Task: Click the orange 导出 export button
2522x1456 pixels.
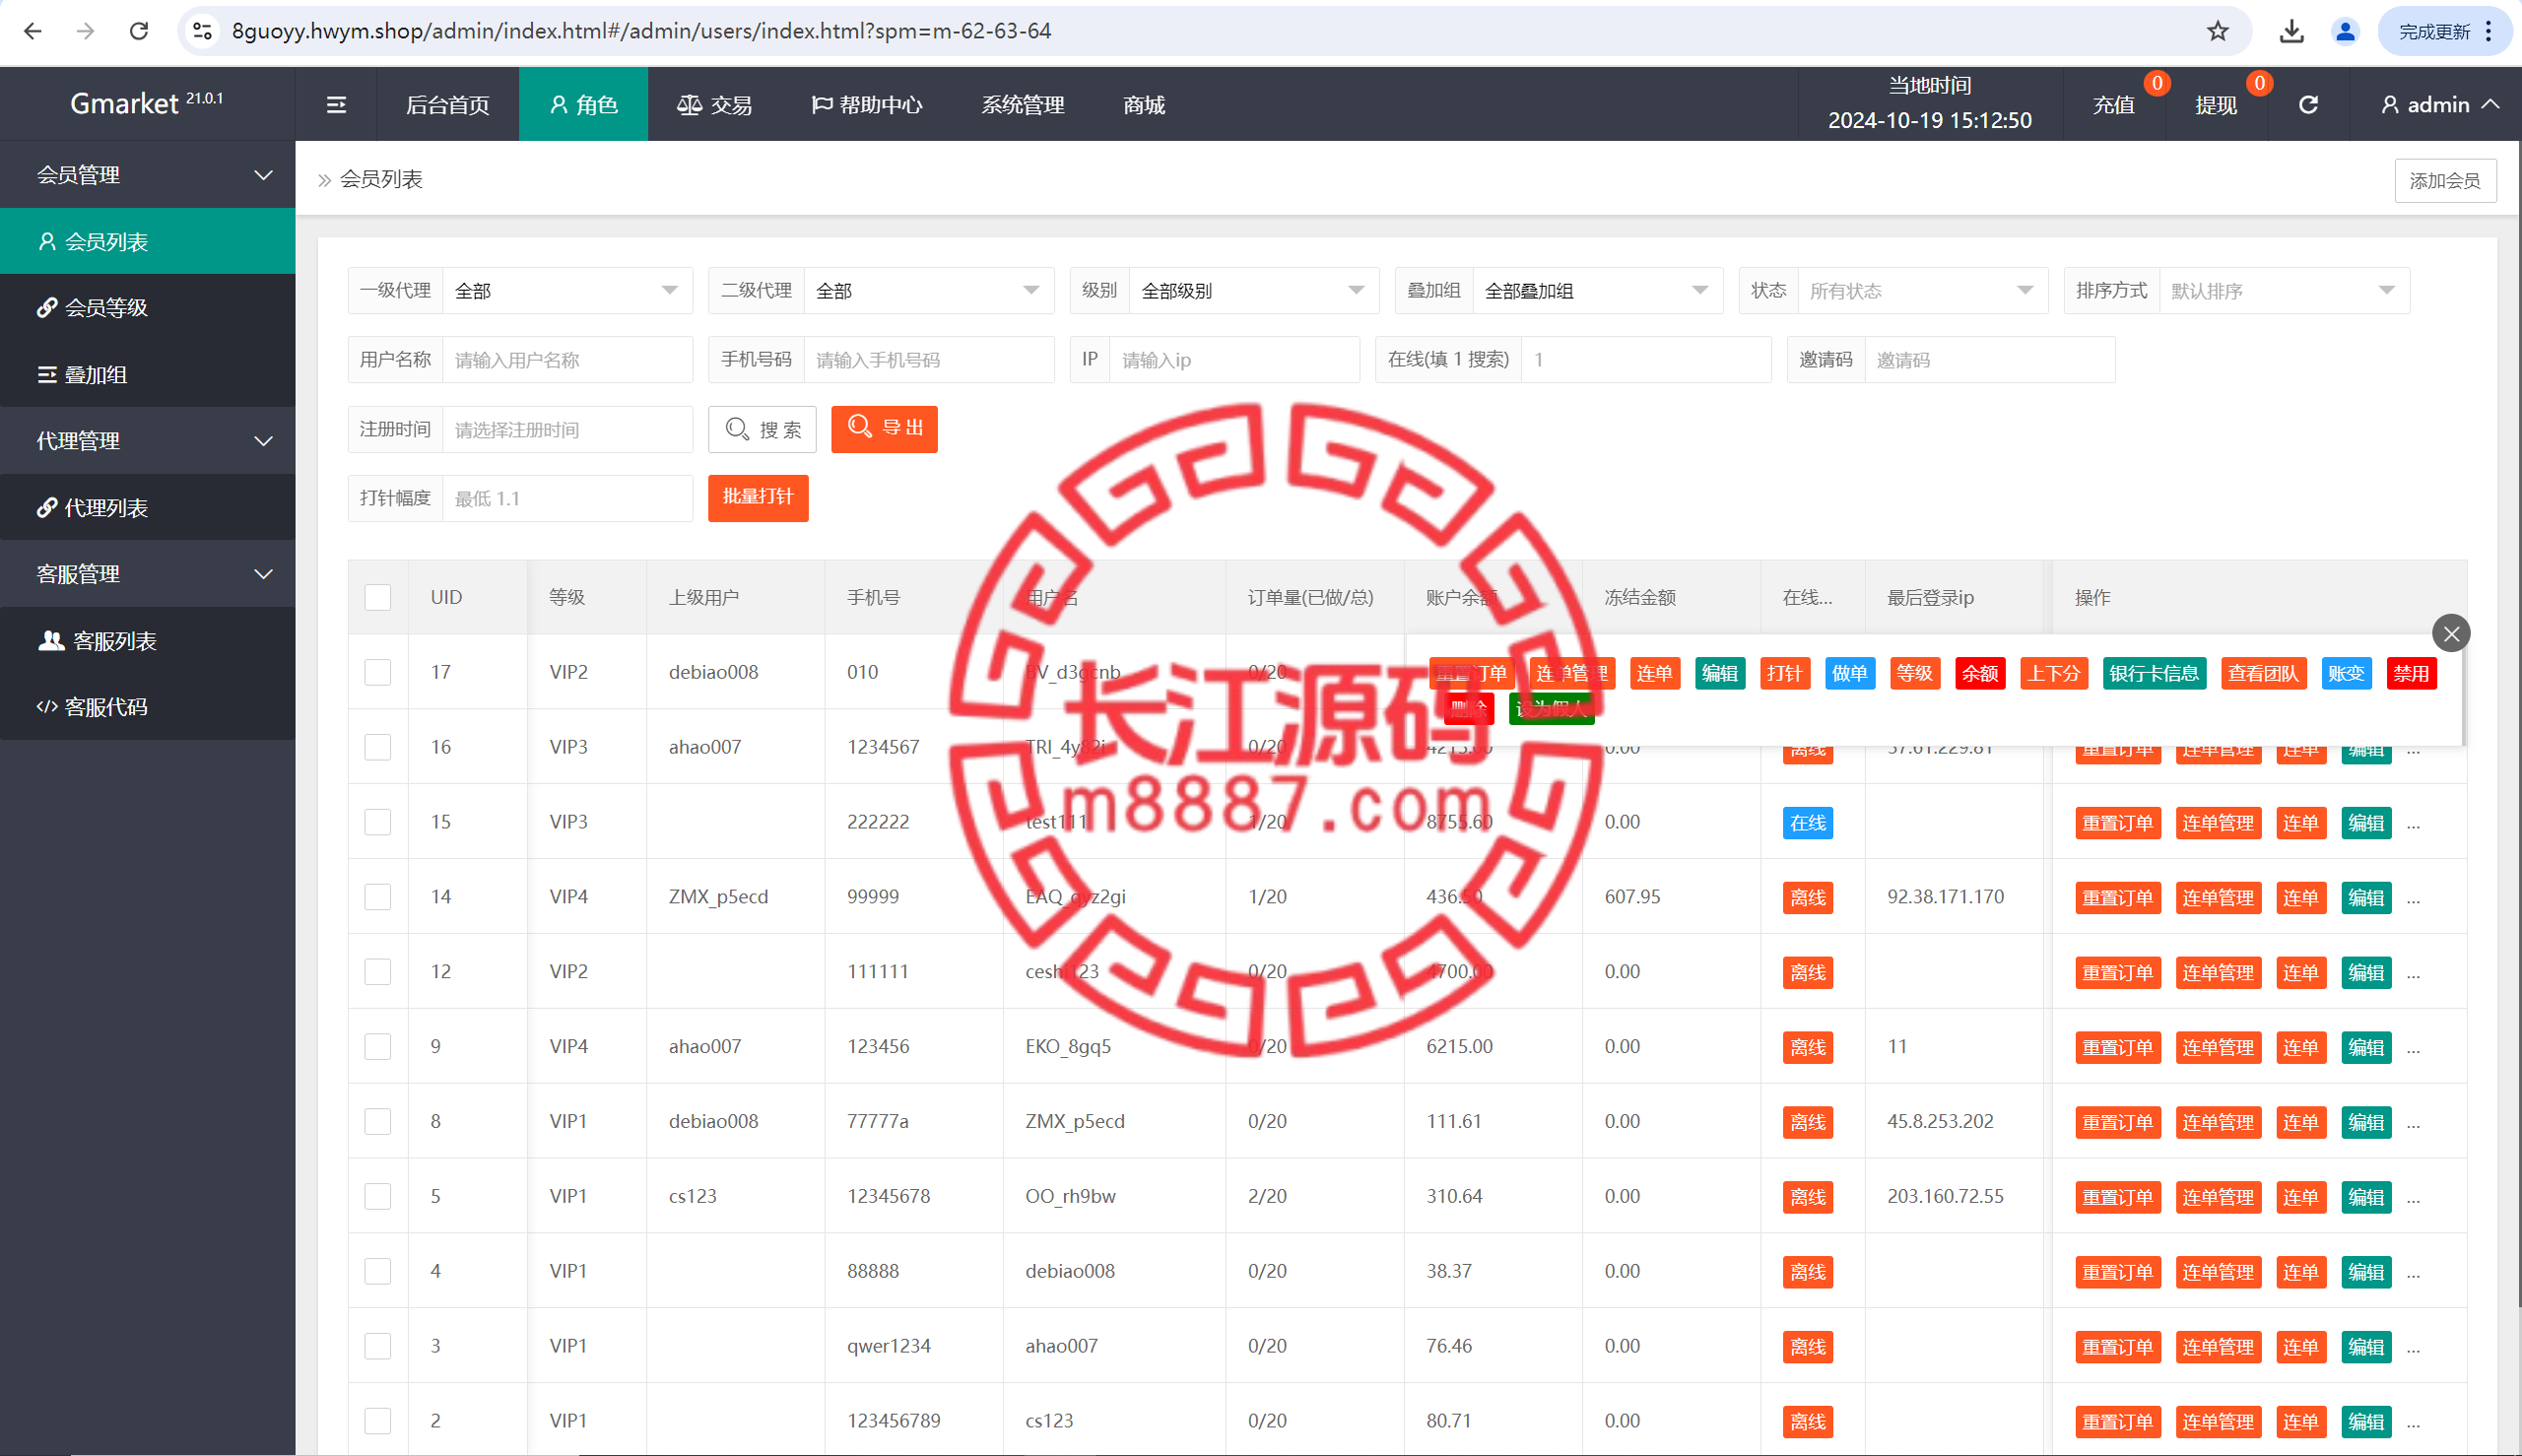Action: pos(884,428)
